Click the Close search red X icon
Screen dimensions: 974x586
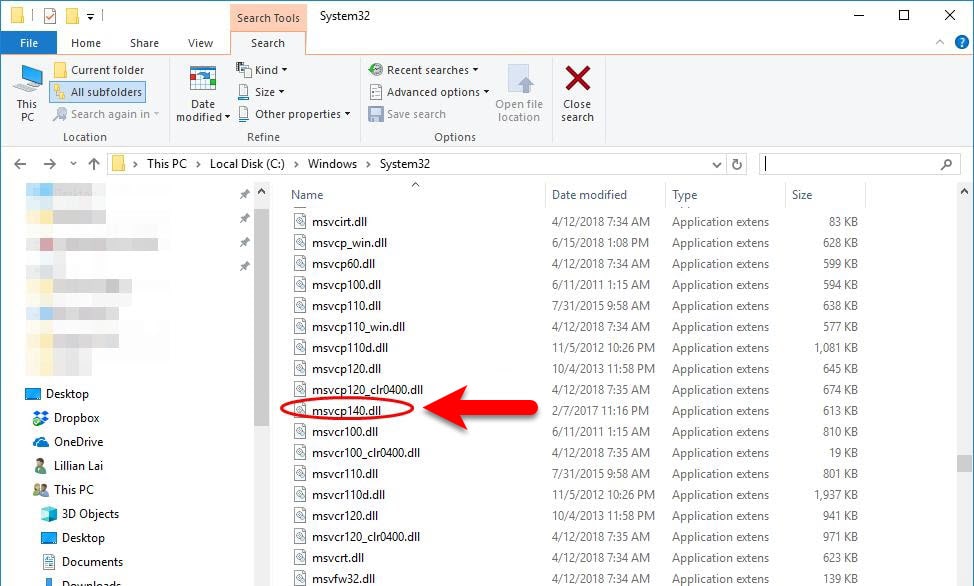(577, 80)
